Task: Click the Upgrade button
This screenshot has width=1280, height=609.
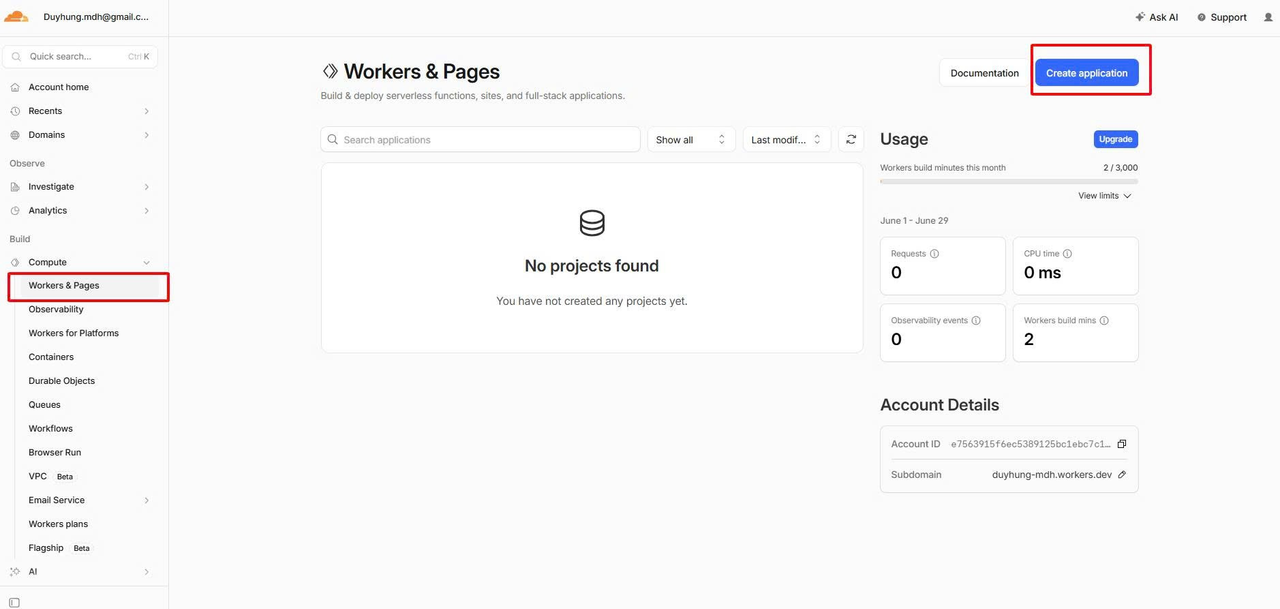Action: [1116, 139]
